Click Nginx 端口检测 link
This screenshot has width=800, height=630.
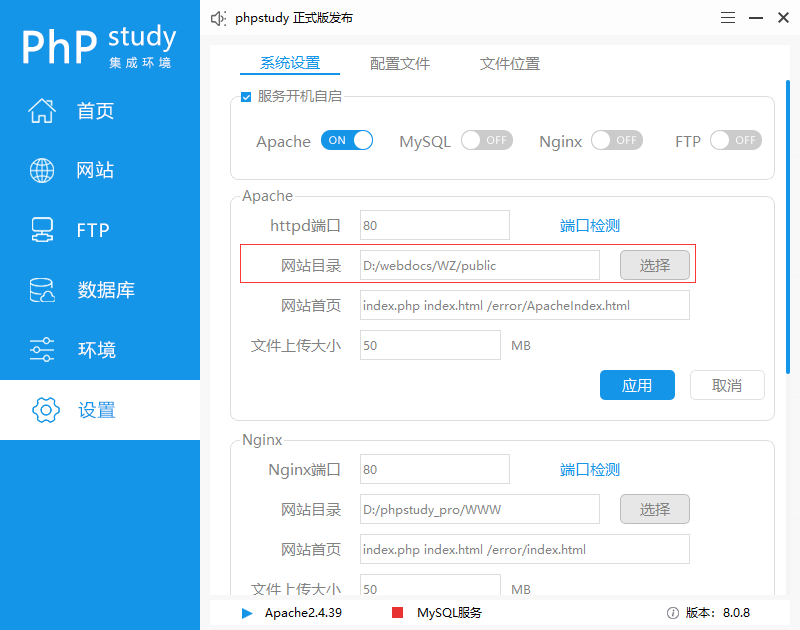point(590,469)
